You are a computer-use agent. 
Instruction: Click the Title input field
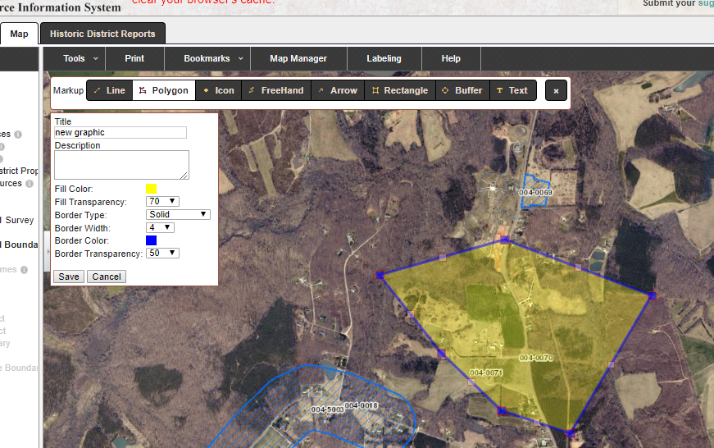(120, 132)
